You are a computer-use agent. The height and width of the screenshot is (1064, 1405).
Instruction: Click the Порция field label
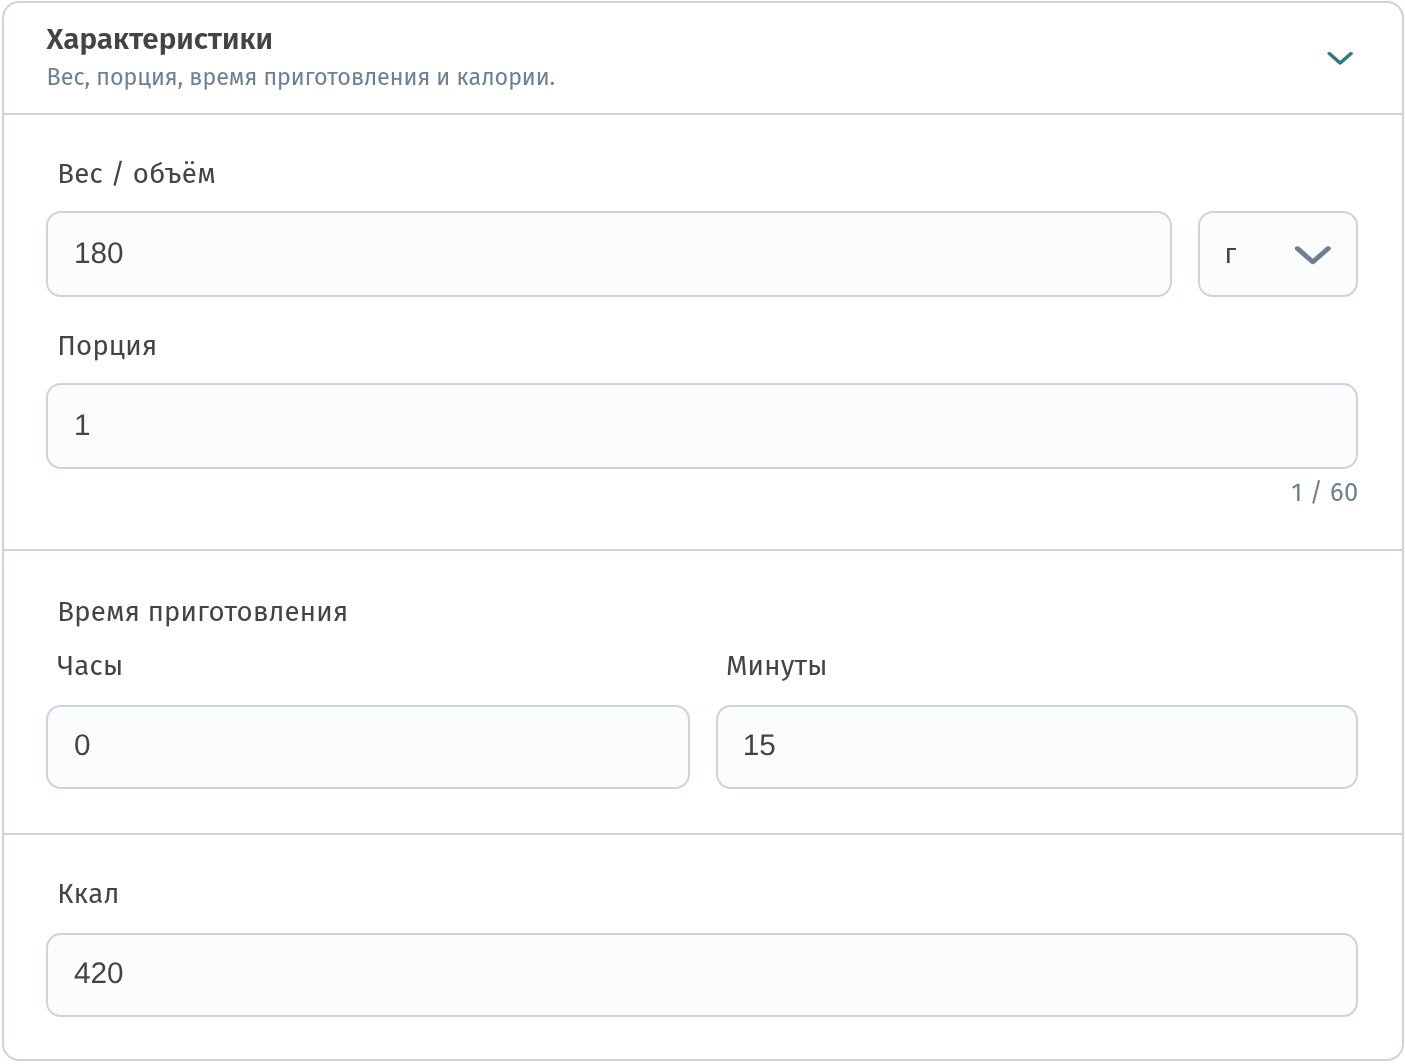pos(107,346)
